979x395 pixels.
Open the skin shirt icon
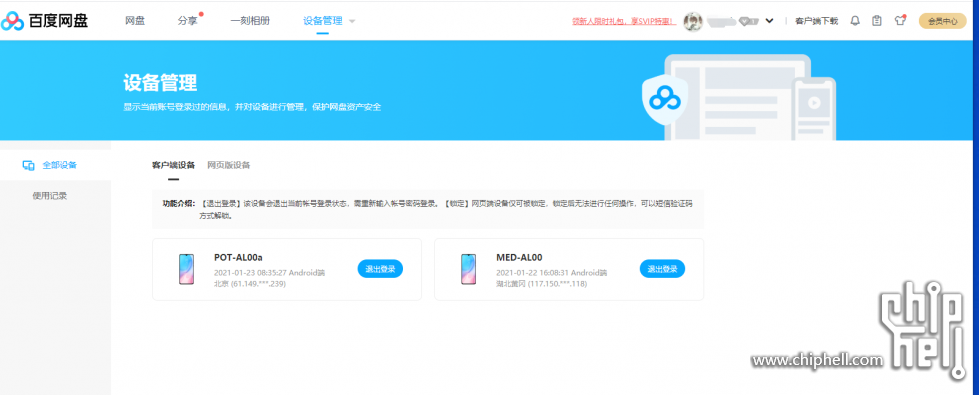pyautogui.click(x=900, y=21)
